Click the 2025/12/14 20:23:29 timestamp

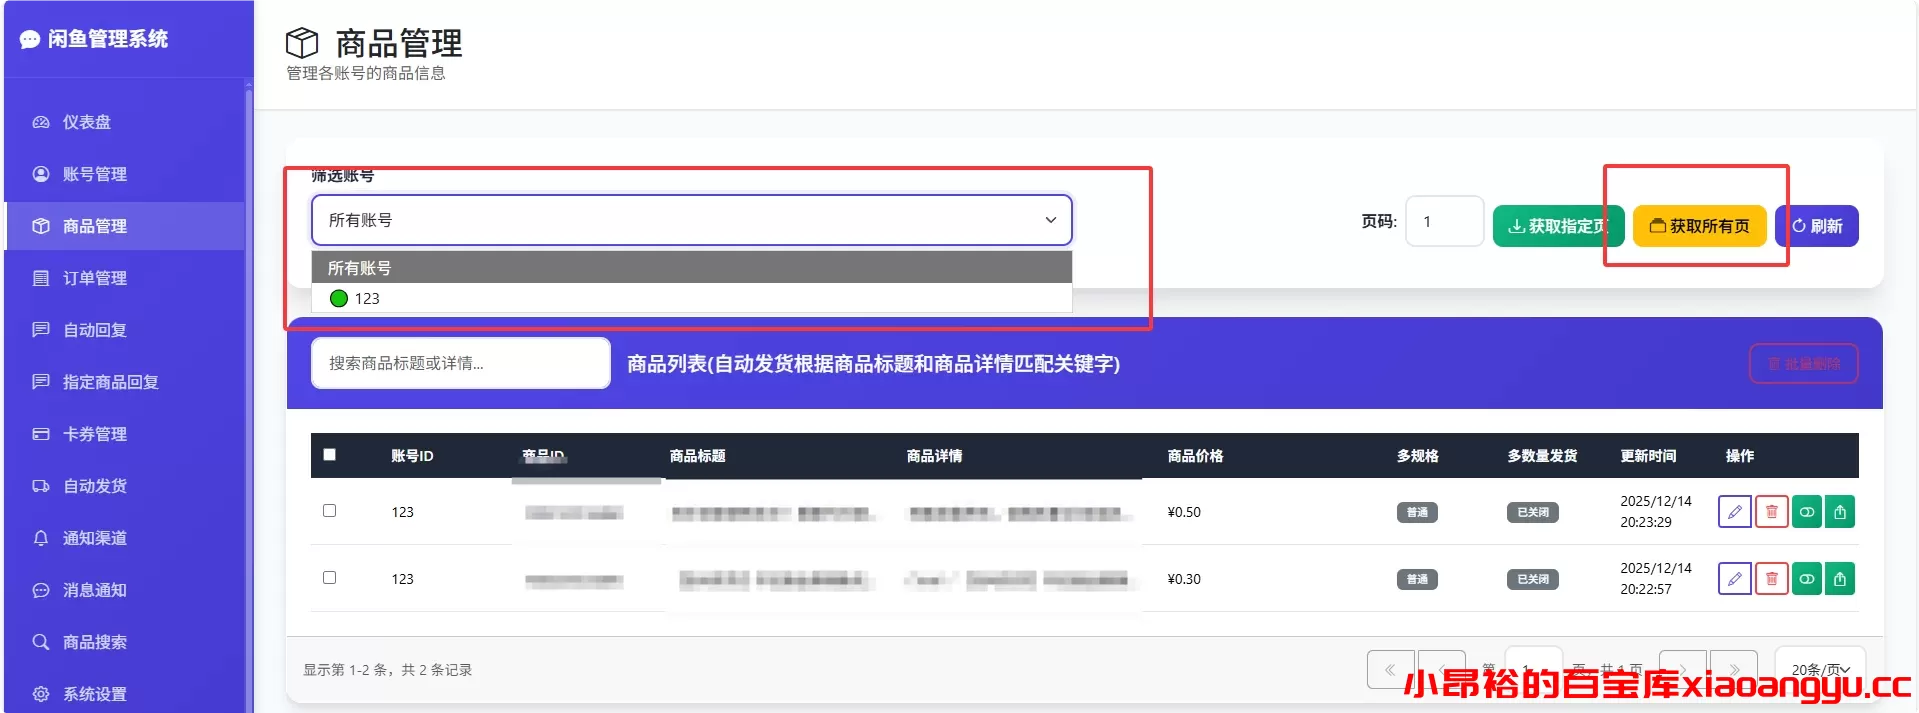(1656, 512)
